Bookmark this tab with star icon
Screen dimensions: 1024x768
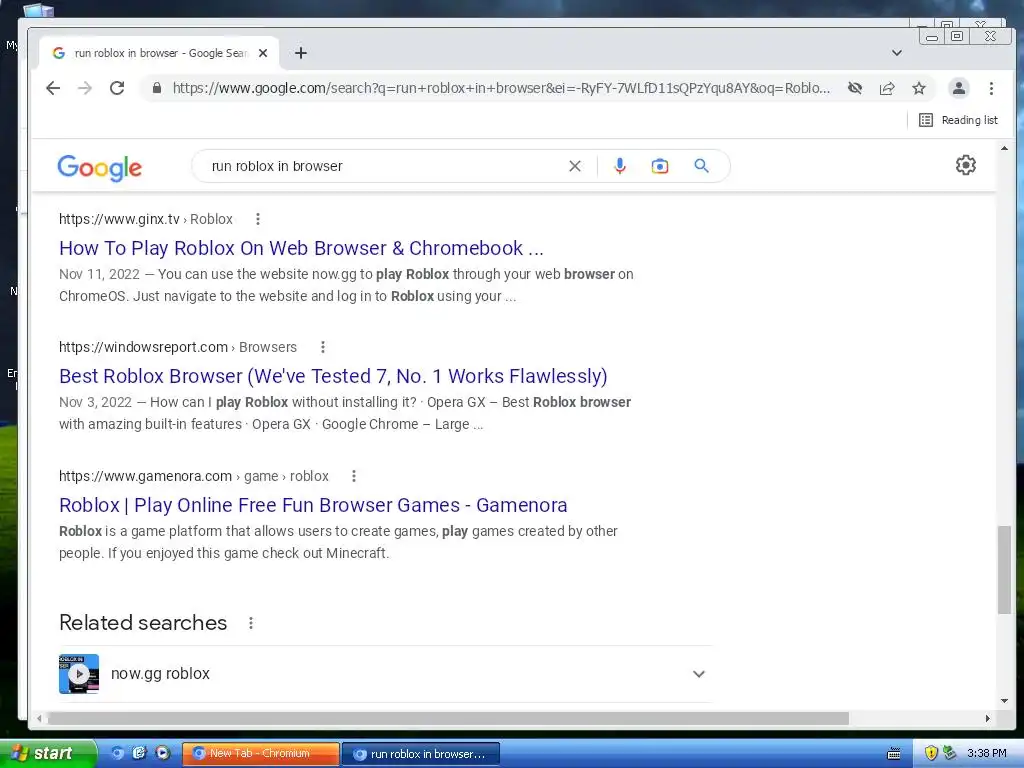point(919,88)
